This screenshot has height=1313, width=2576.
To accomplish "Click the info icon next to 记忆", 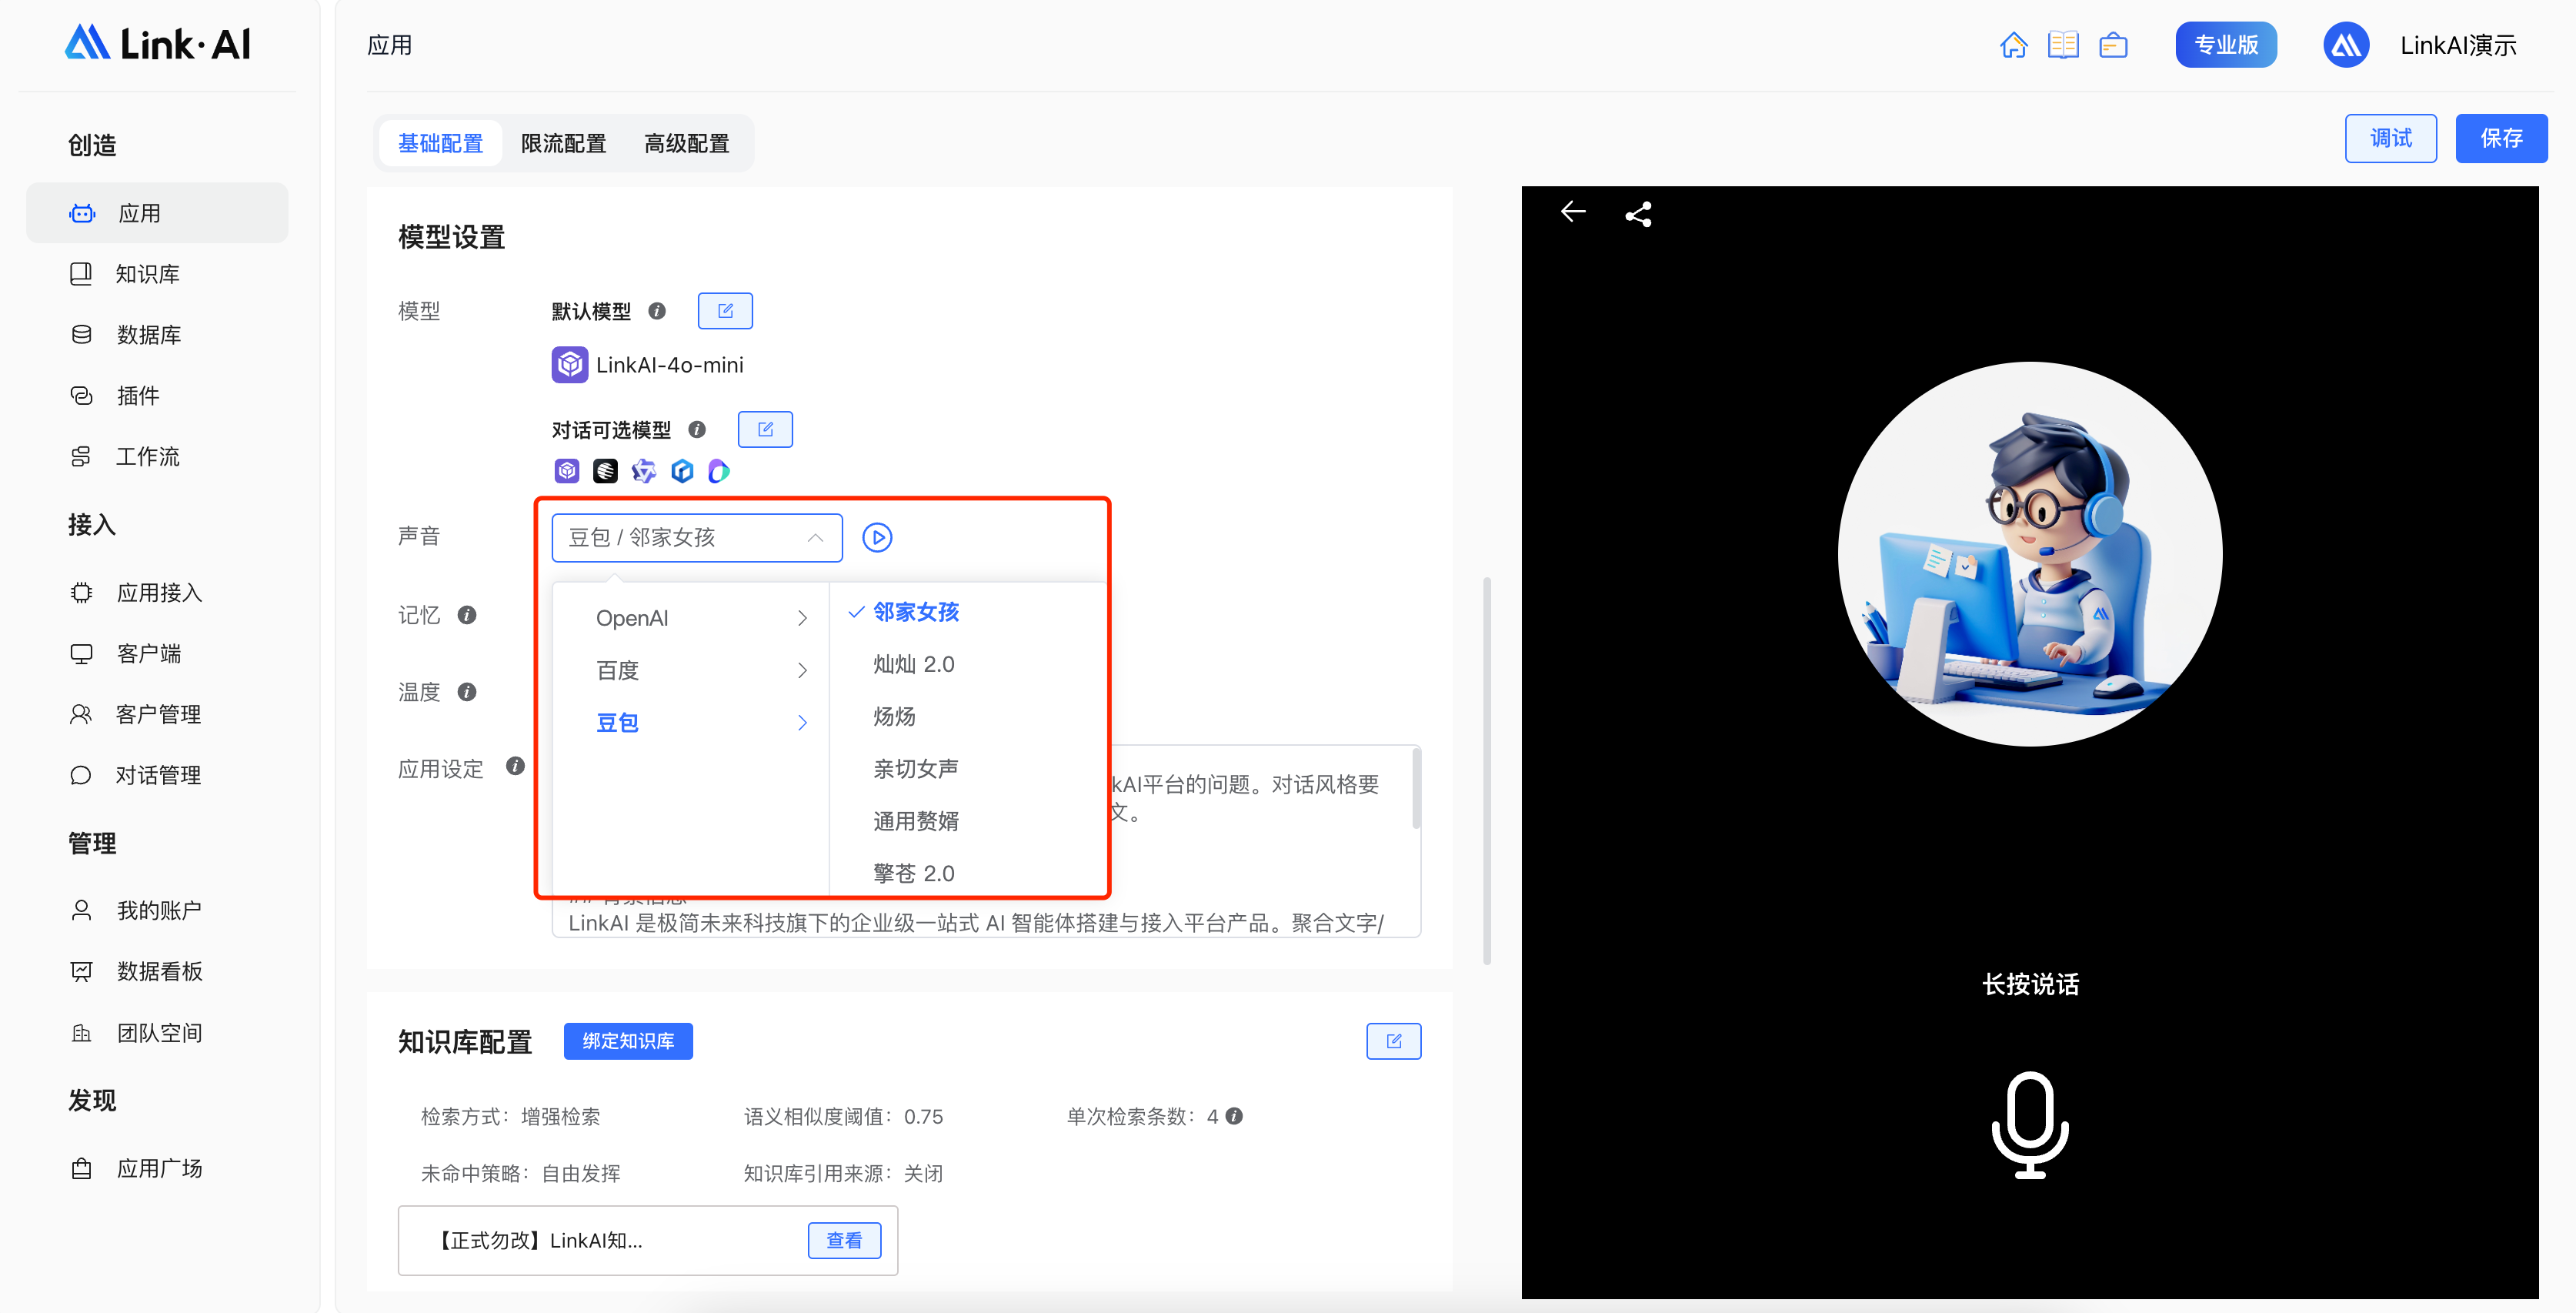I will click(467, 615).
